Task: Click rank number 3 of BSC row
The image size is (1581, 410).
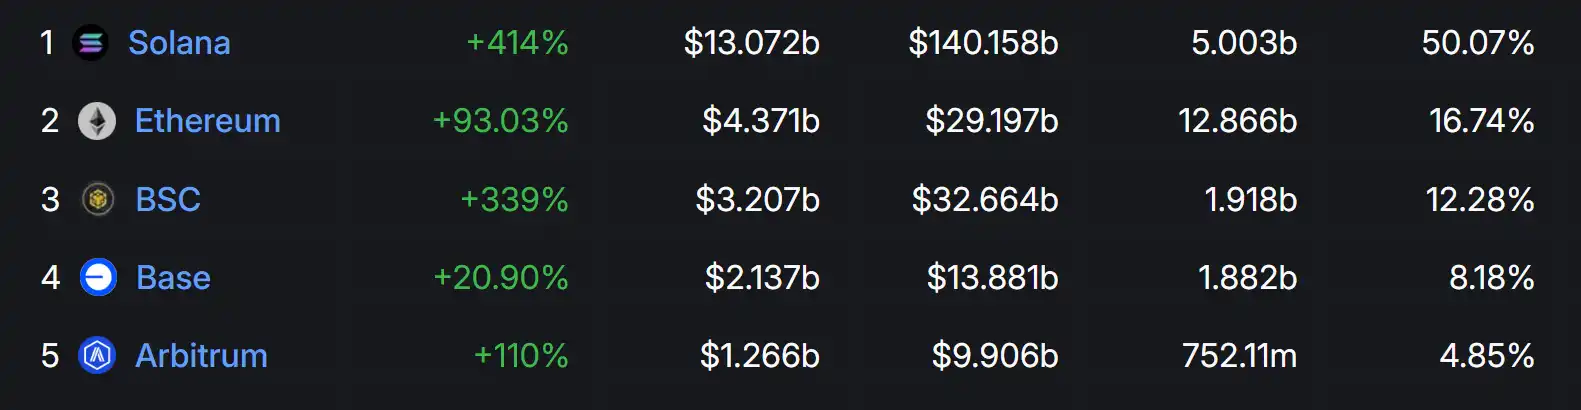Action: coord(50,200)
